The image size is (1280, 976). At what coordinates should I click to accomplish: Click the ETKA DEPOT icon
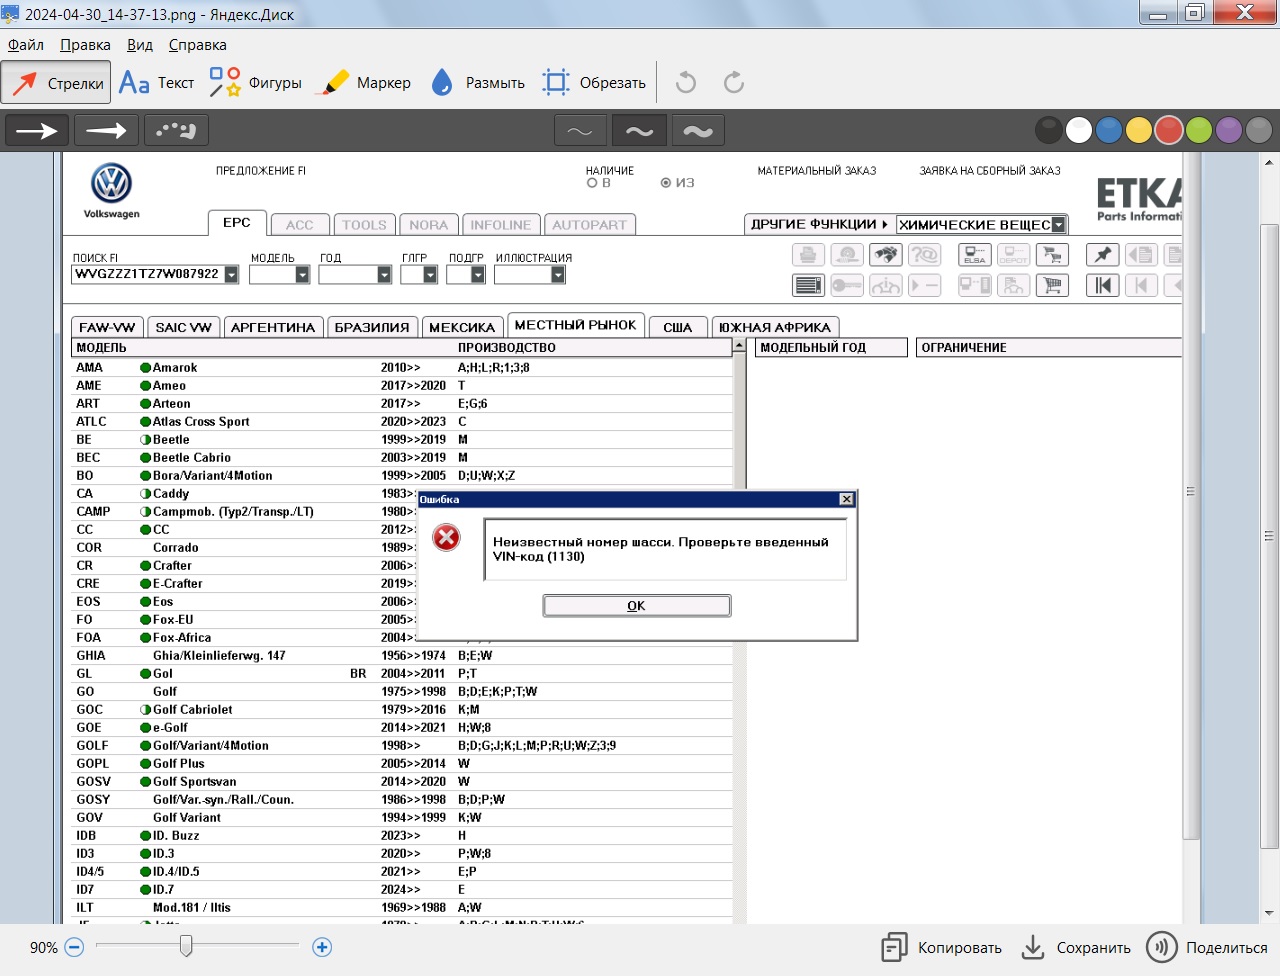1013,255
